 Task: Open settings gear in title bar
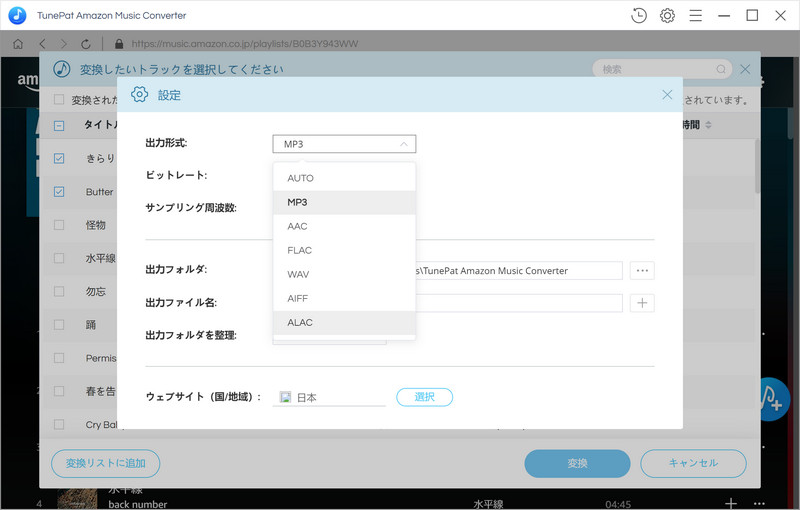[x=667, y=15]
